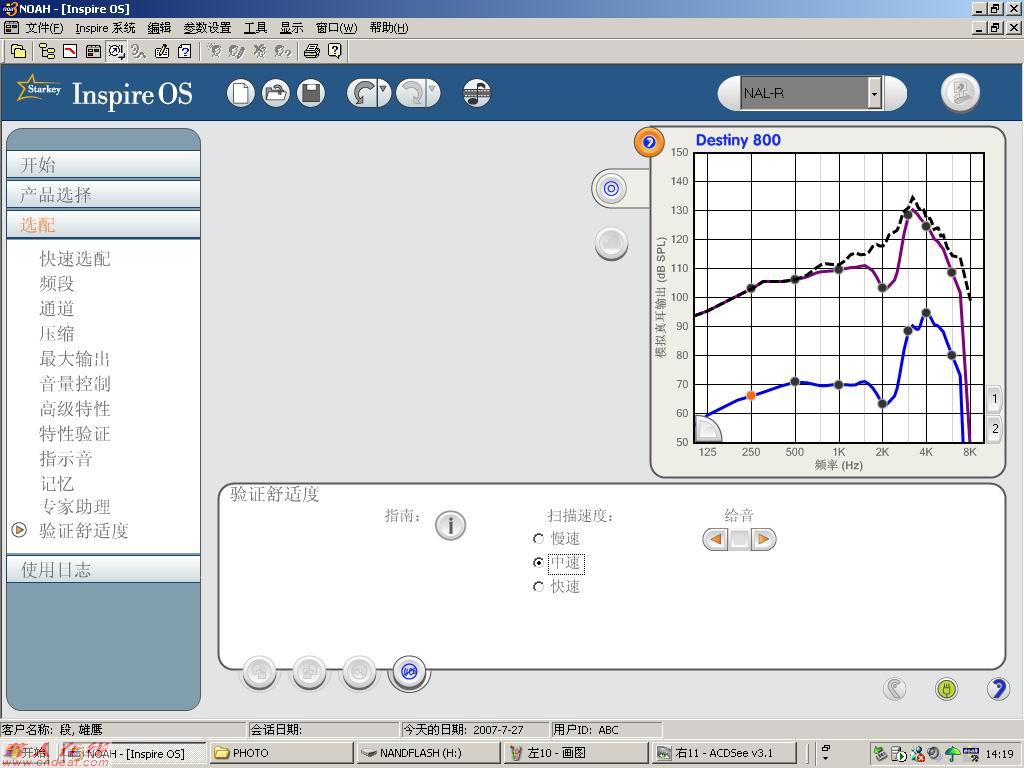1024x768 pixels.
Task: Go to 快速选配 in sidebar
Action: [75, 259]
